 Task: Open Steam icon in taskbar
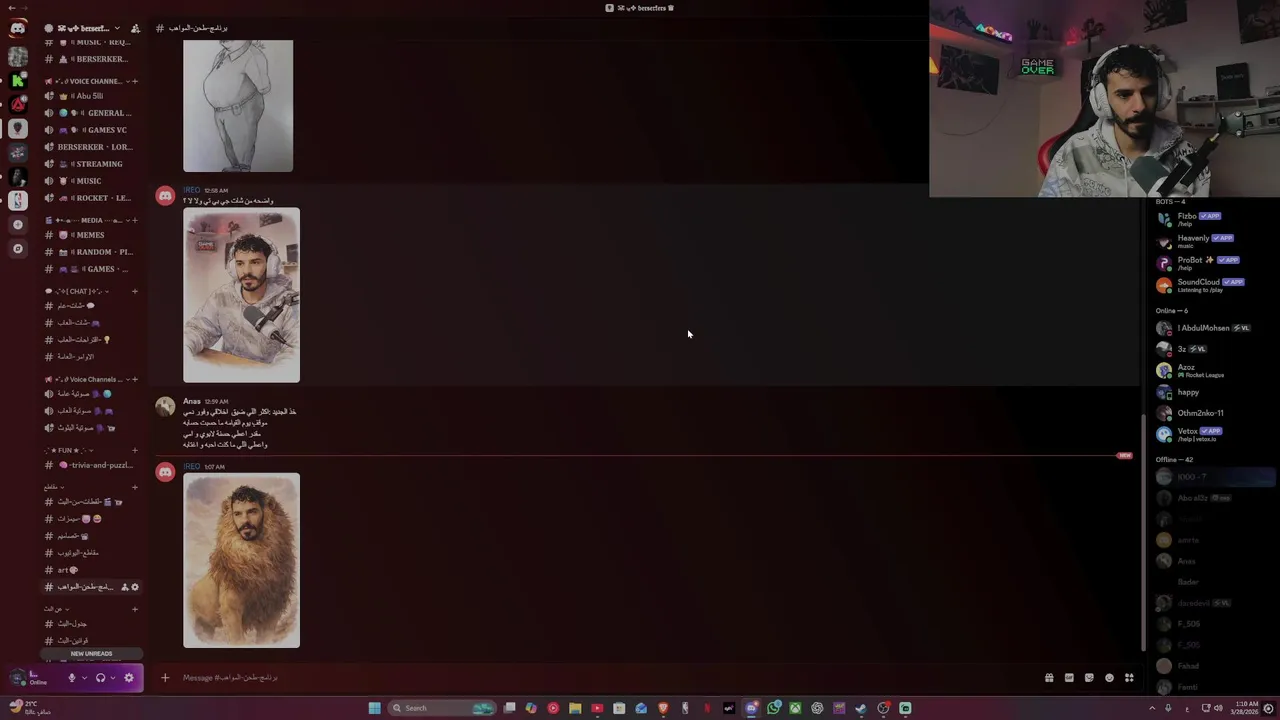click(x=861, y=708)
